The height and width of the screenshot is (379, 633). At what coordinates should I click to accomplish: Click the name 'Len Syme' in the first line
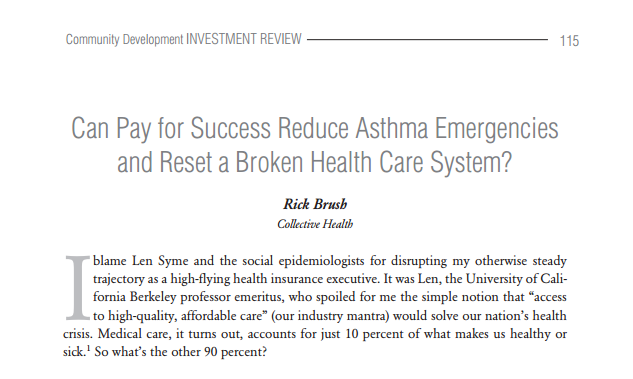[160, 261]
